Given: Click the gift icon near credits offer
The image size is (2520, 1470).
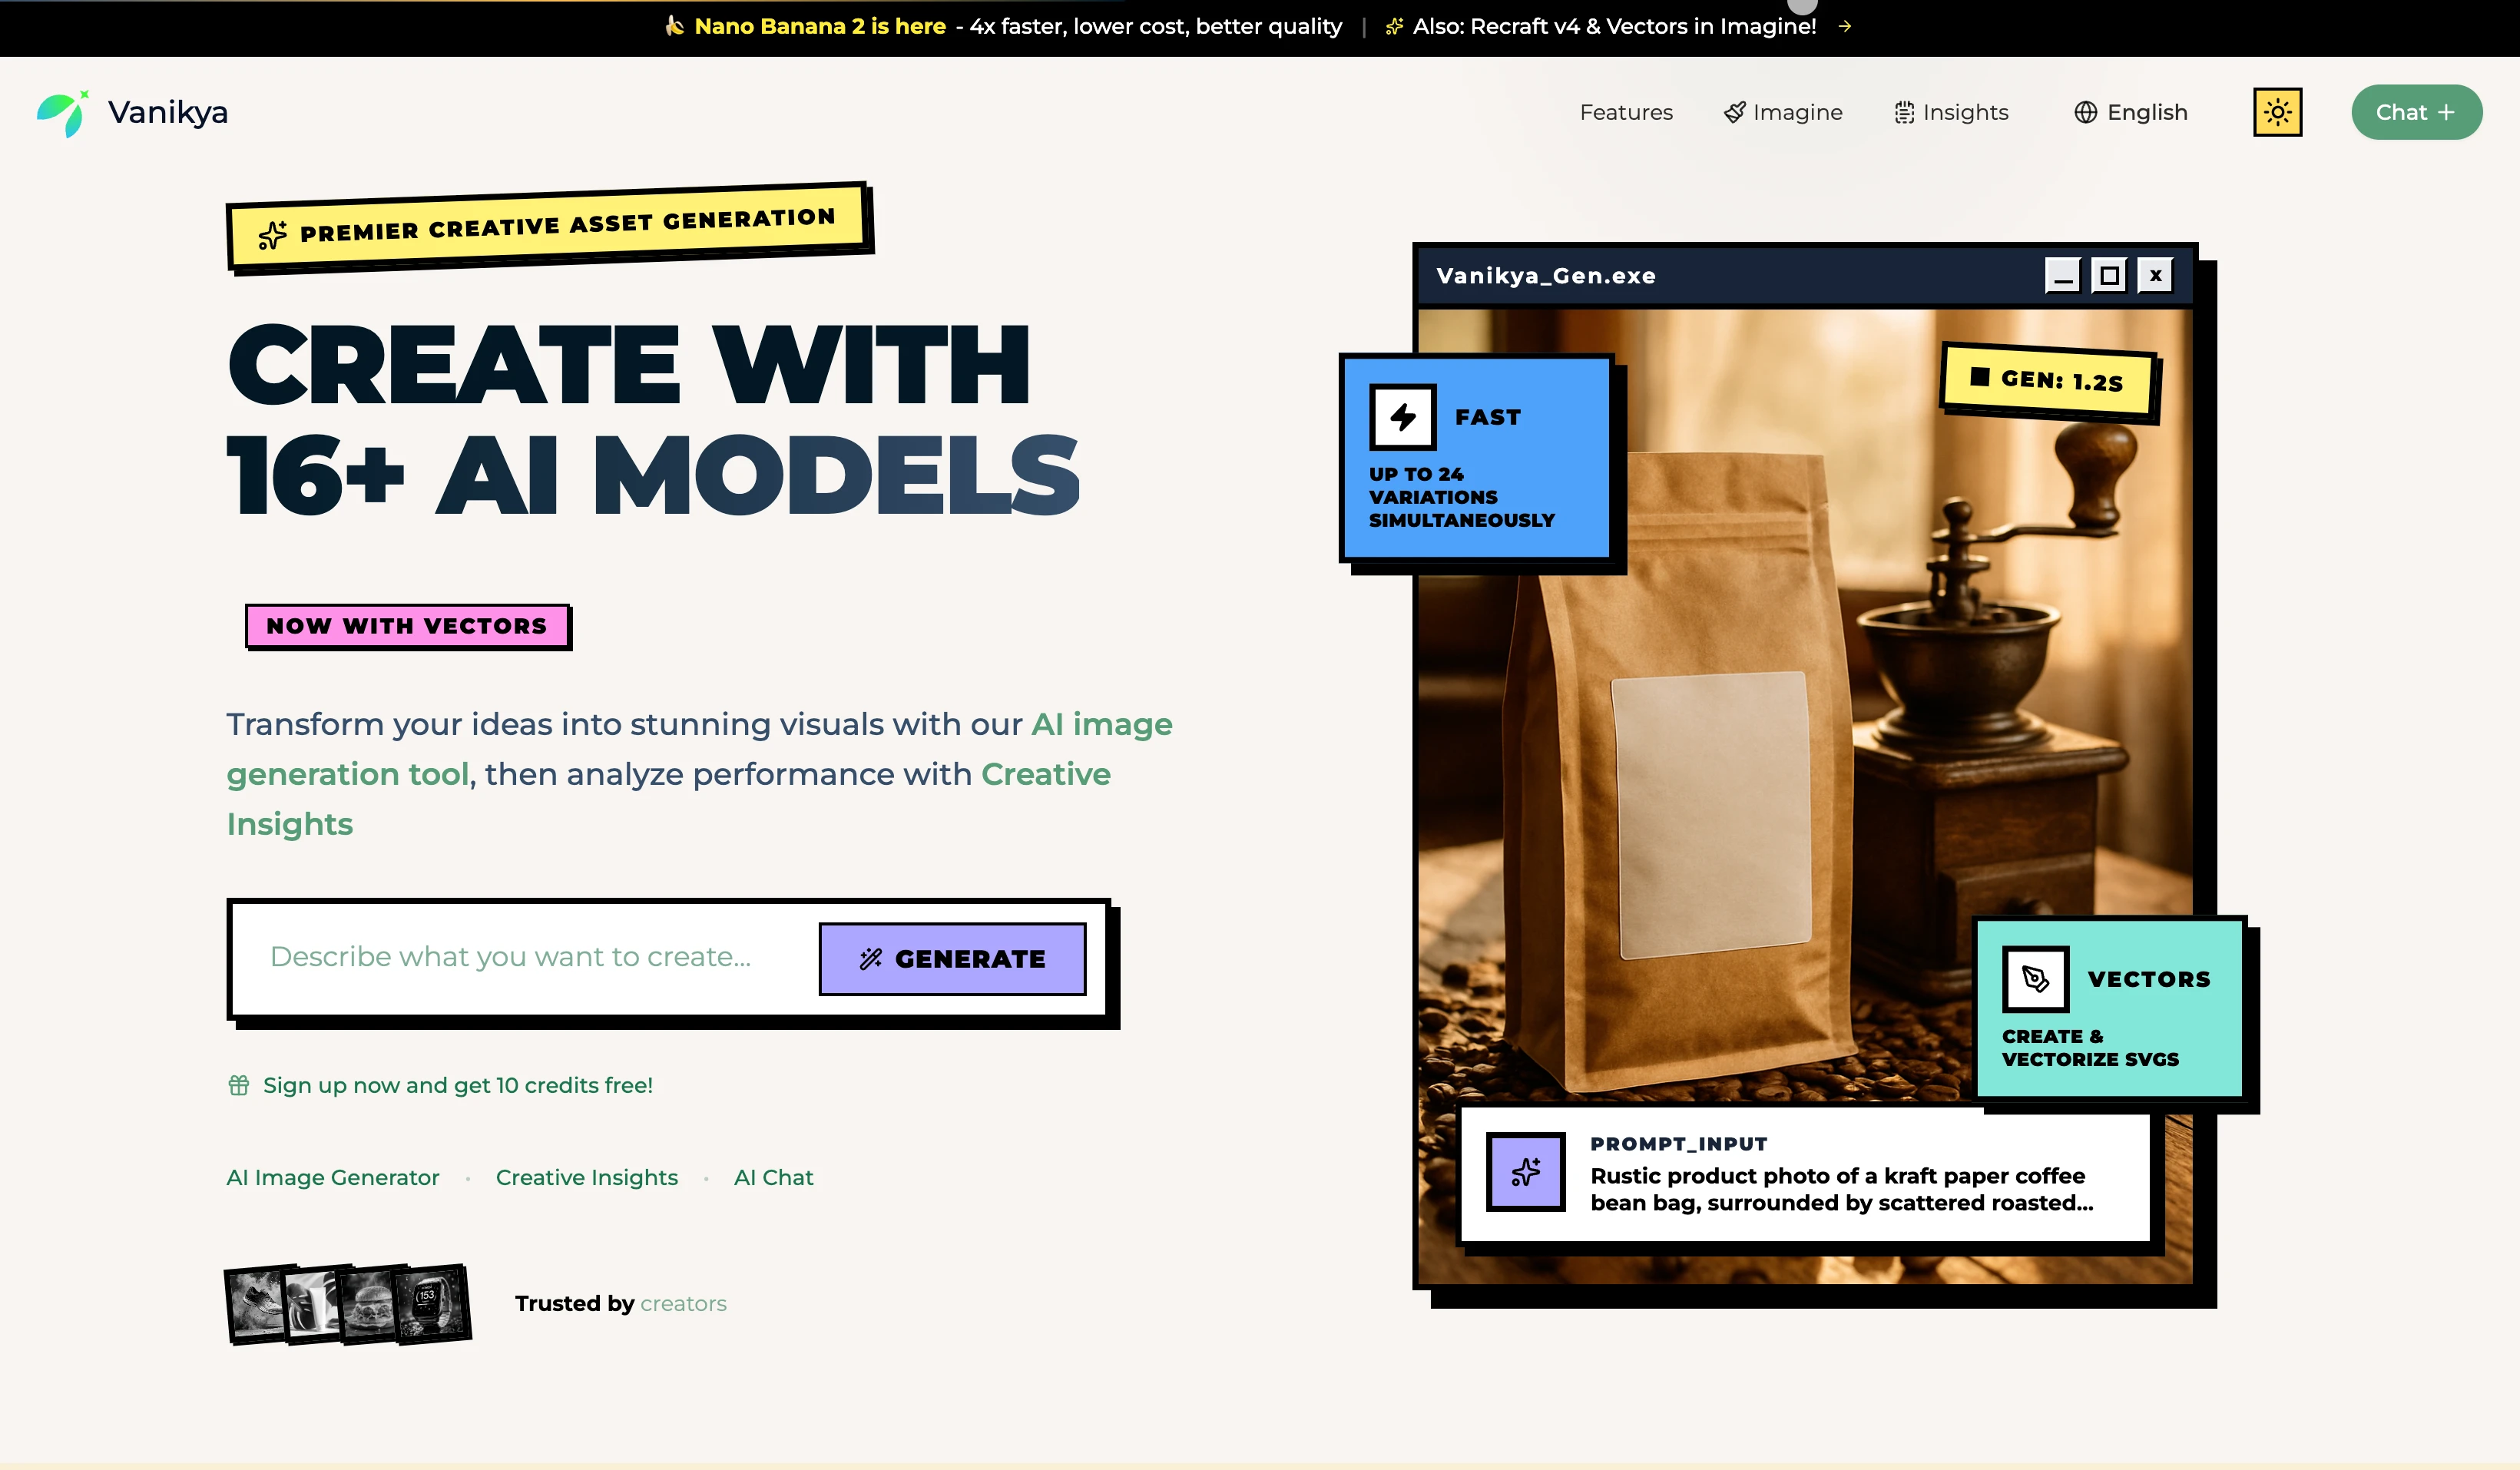Looking at the screenshot, I should [x=238, y=1085].
